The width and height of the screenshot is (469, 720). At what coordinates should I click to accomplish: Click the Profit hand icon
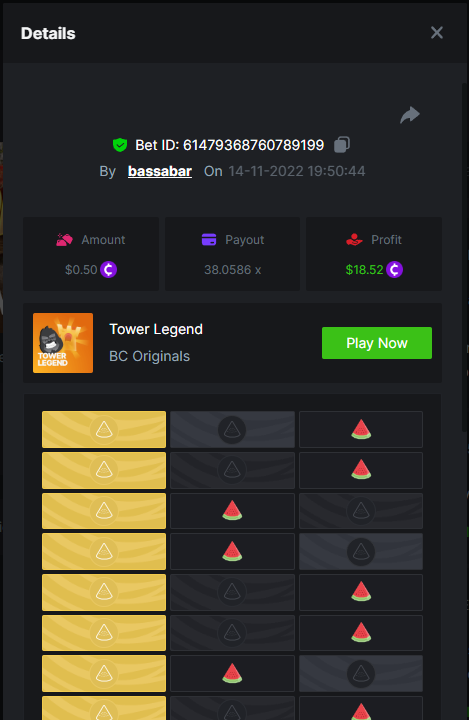click(354, 239)
